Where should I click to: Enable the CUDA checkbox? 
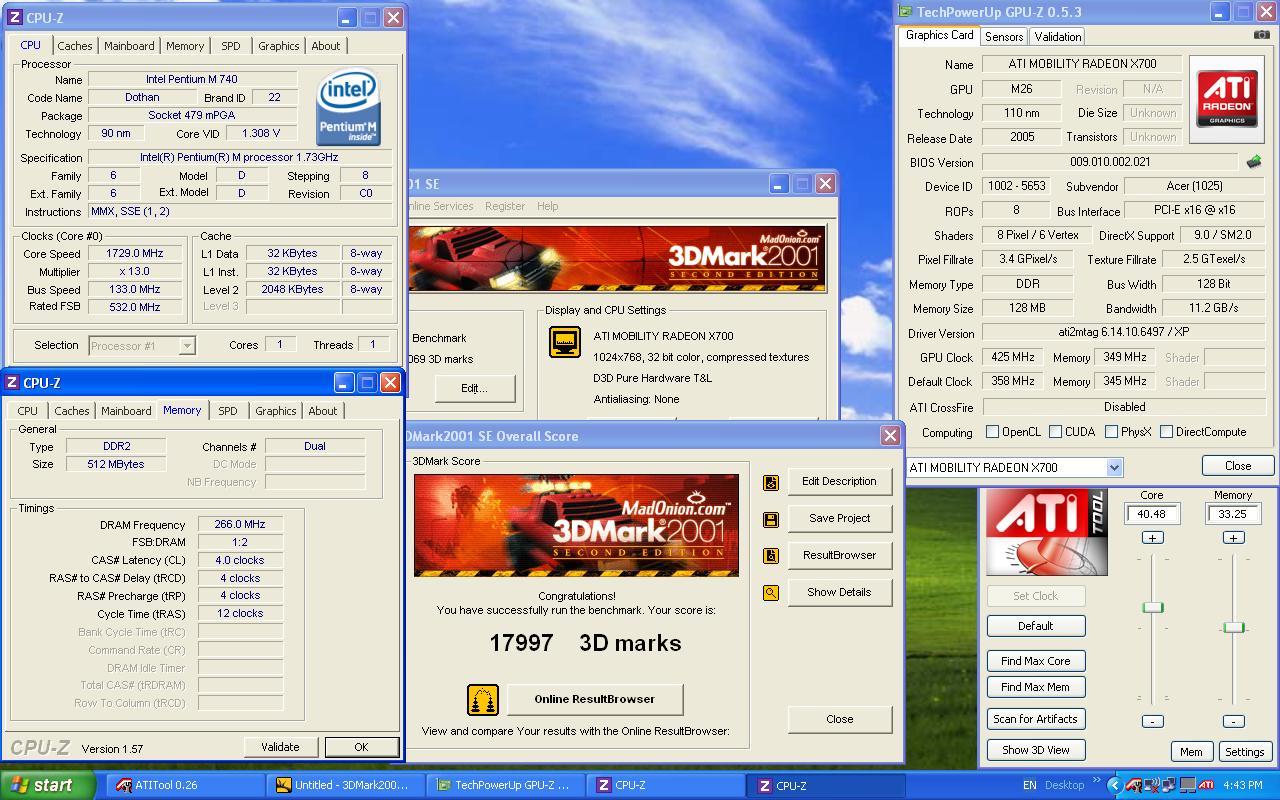click(x=1055, y=432)
